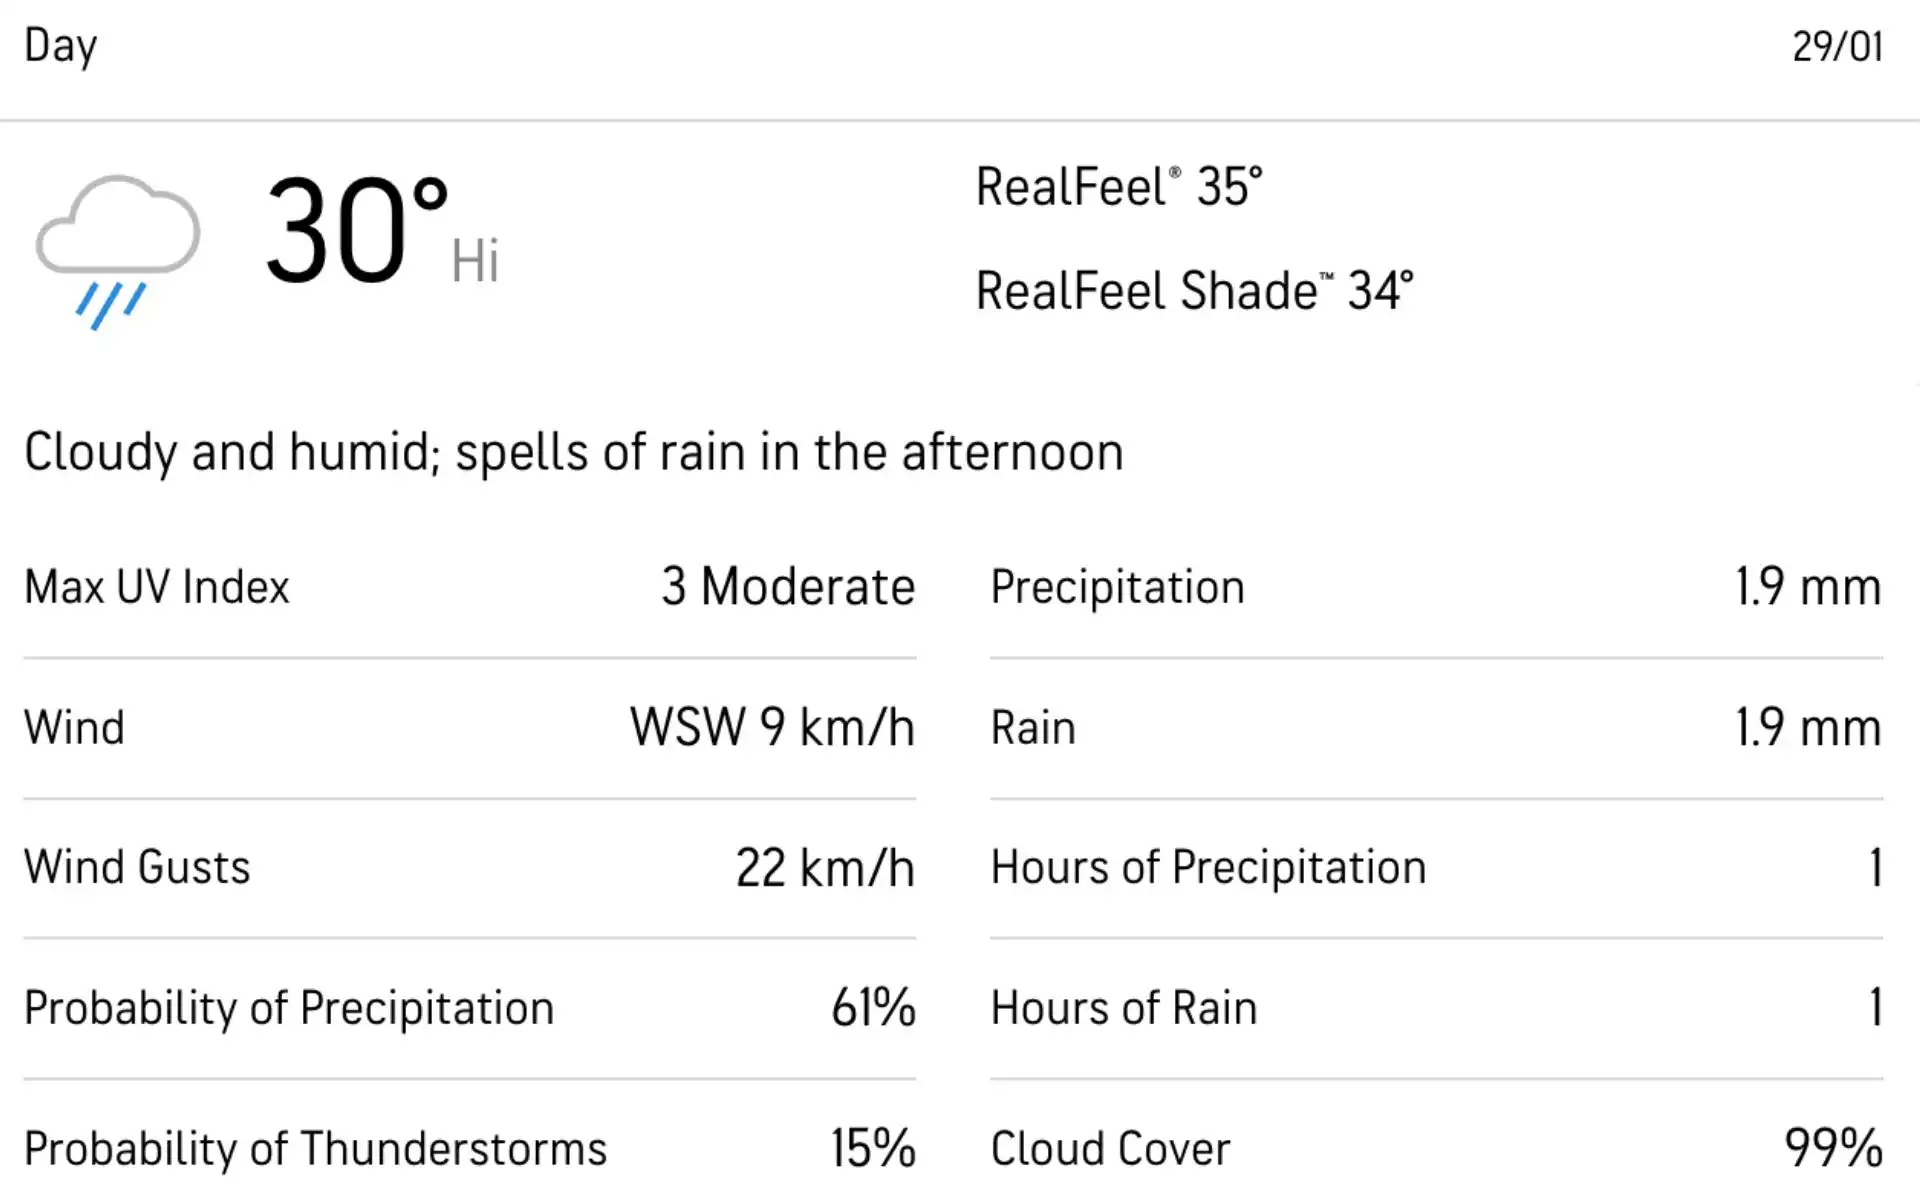Select Probability of Precipitation row
1920x1200 pixels.
pos(470,1008)
